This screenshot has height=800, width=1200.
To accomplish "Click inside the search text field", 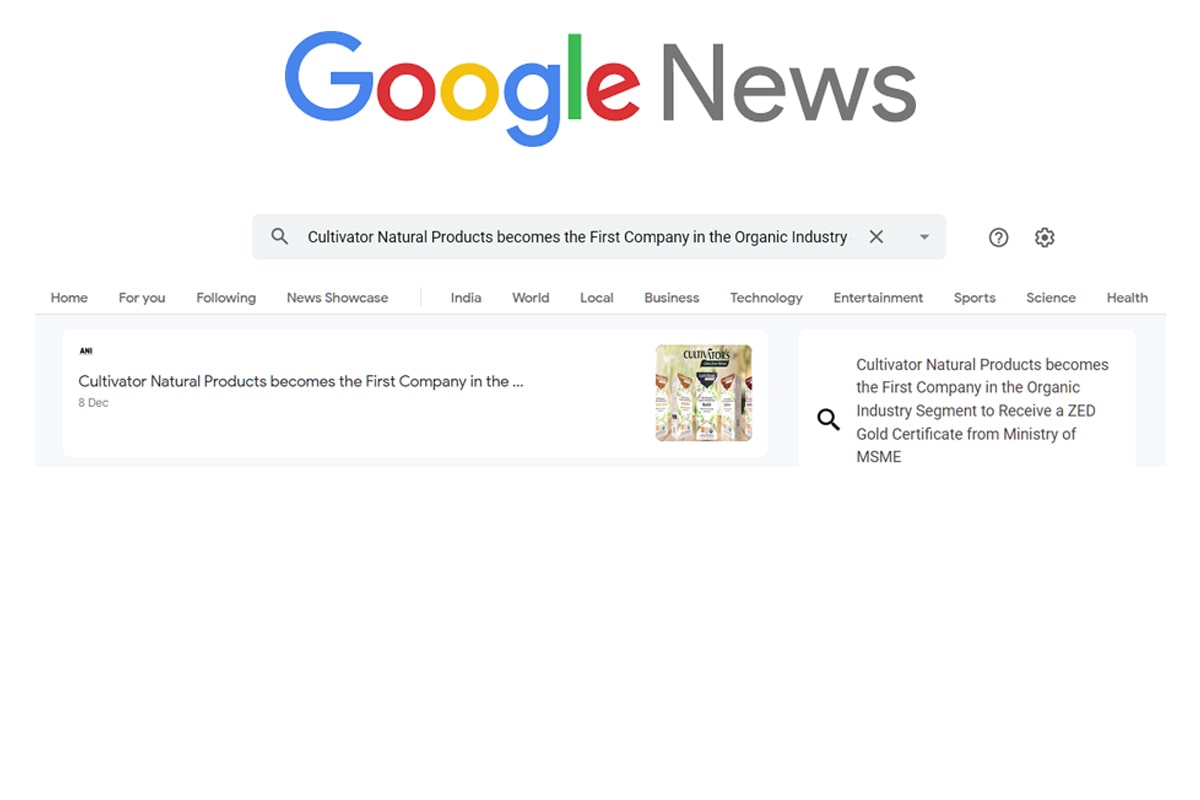I will click(577, 237).
